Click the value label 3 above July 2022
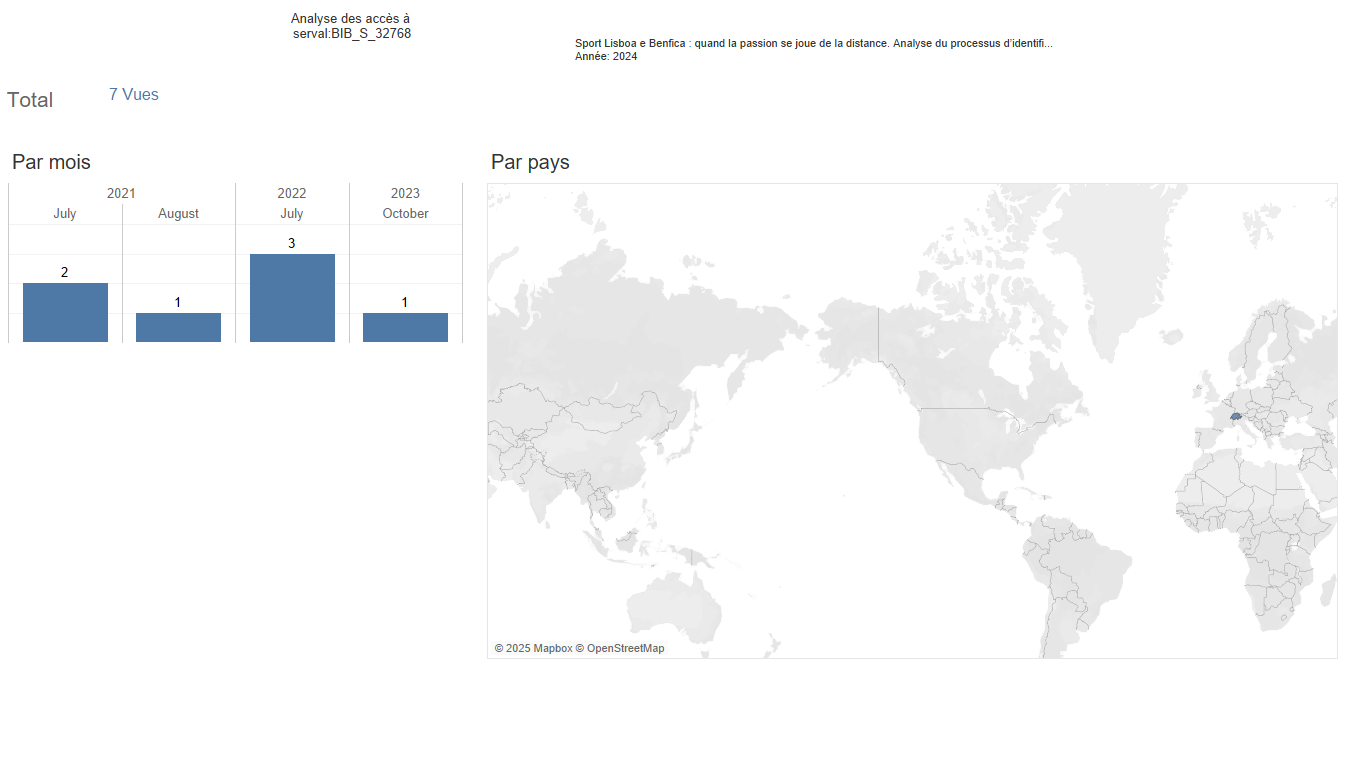This screenshot has height=768, width=1366. point(292,243)
